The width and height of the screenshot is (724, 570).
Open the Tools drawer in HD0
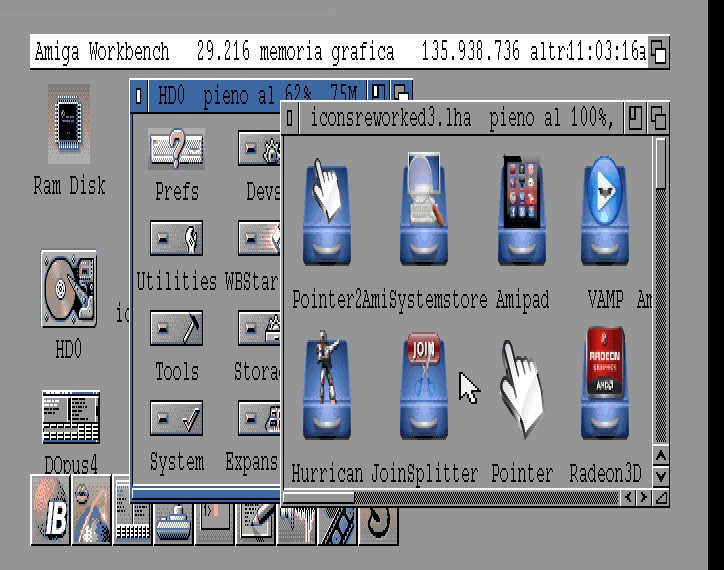tap(176, 329)
